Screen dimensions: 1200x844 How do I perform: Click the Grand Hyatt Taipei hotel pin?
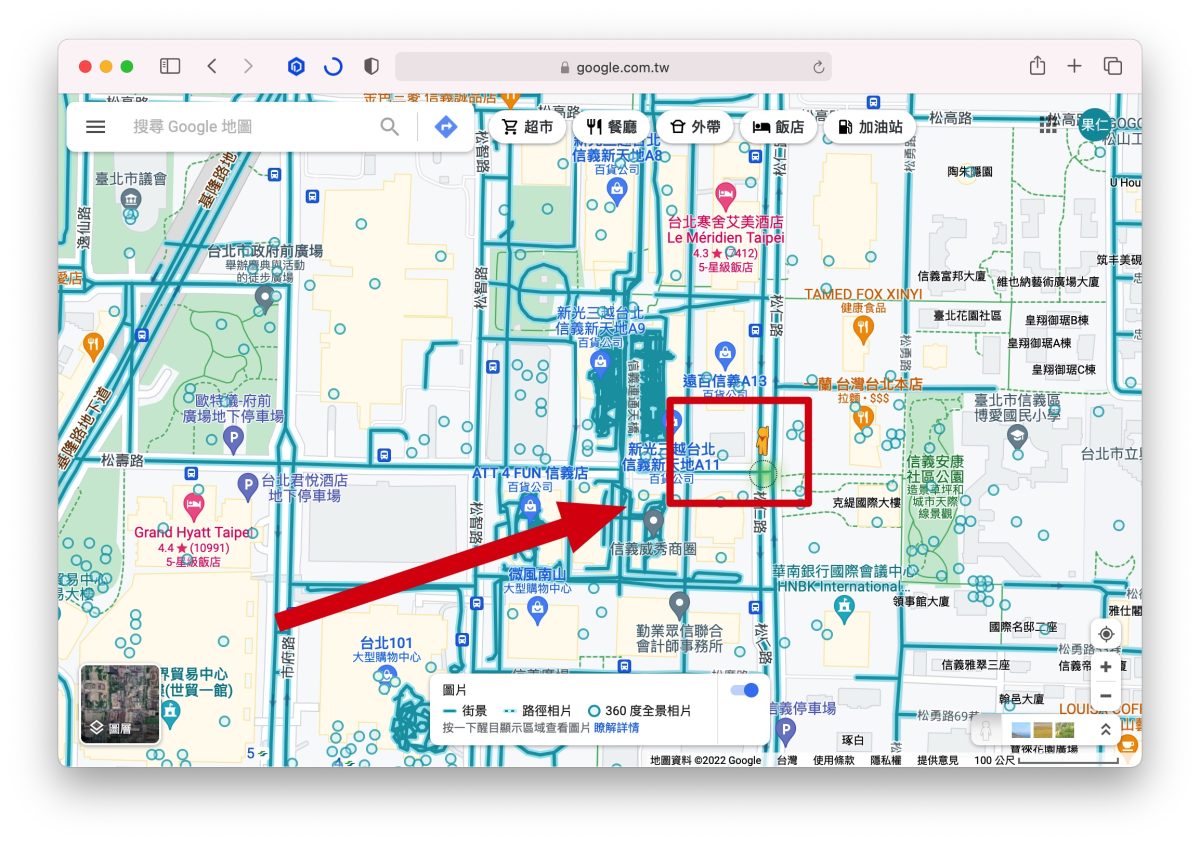pyautogui.click(x=193, y=506)
